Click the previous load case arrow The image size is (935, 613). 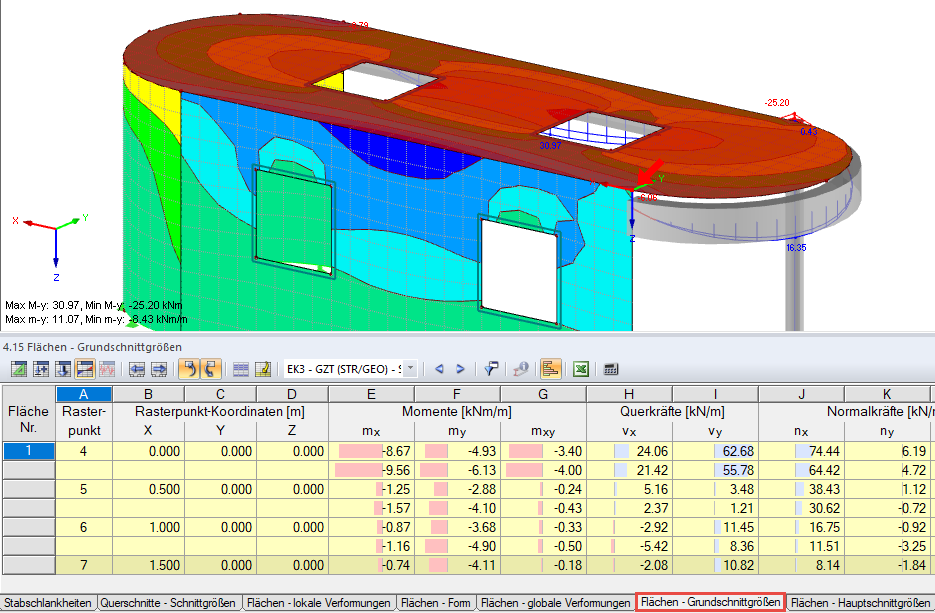440,368
